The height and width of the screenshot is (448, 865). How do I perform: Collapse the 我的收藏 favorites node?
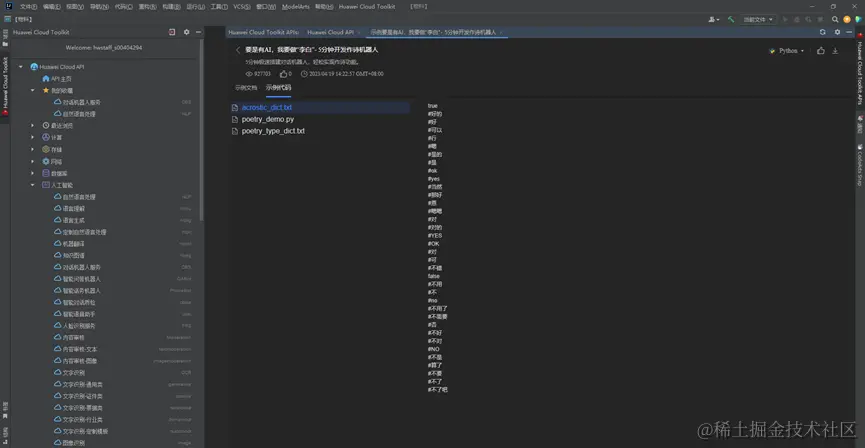(33, 90)
